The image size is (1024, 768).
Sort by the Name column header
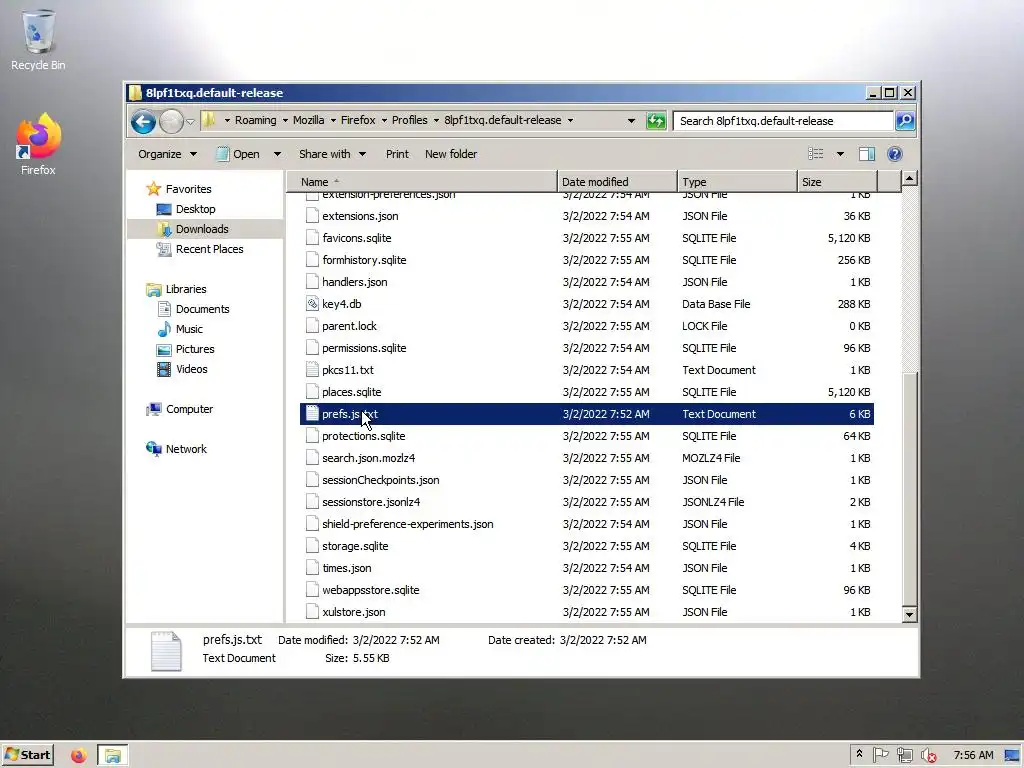coord(422,182)
